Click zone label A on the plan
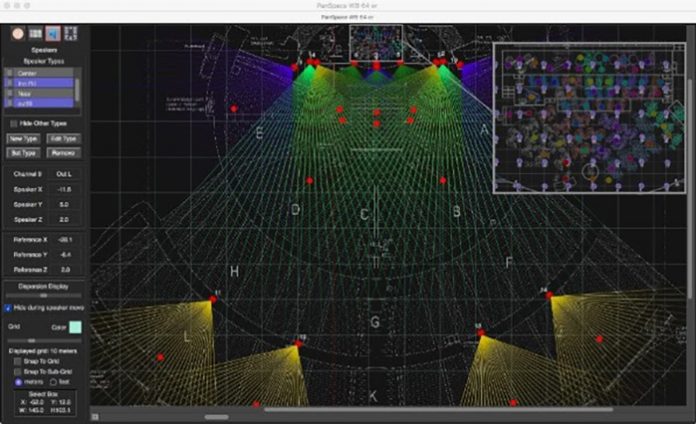Screen dimensions: 696x424 484,130
